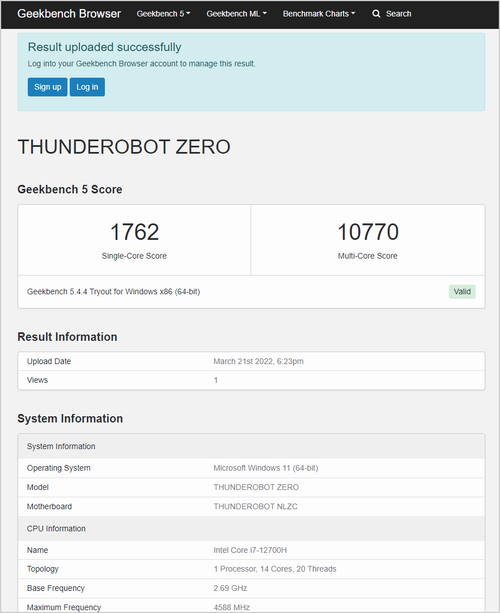Click the Motherboard row label

[x=49, y=506]
